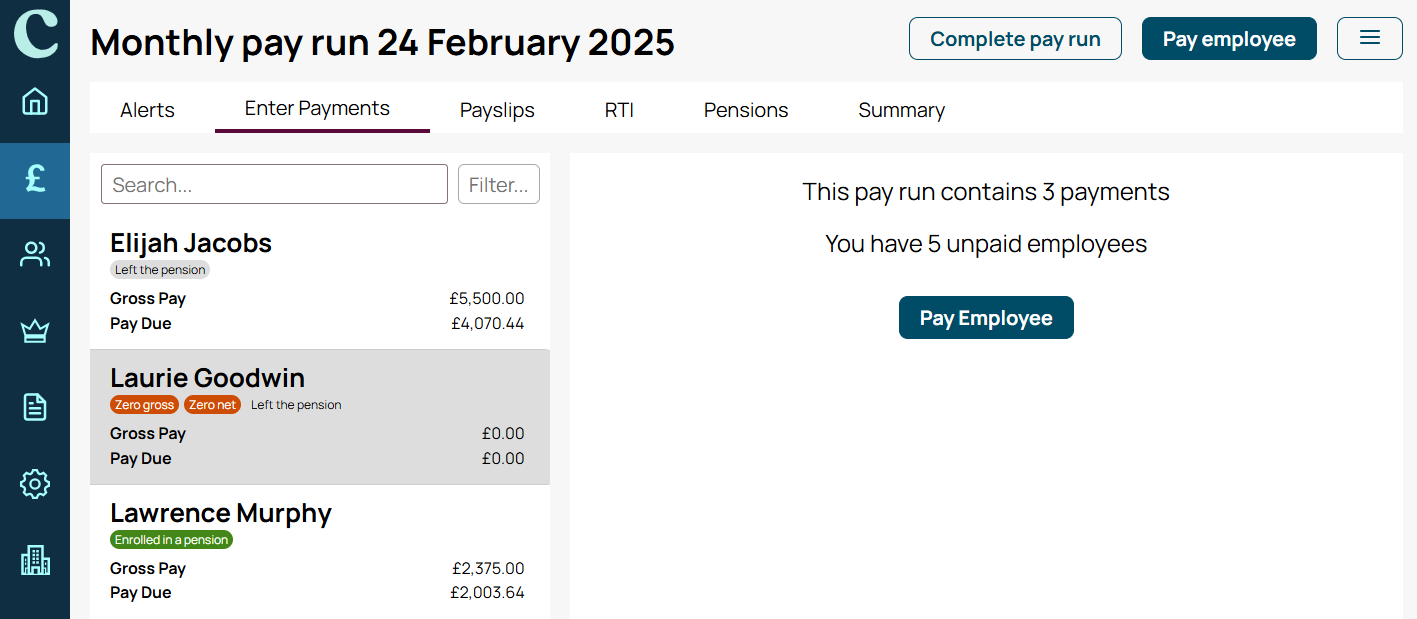This screenshot has height=619, width=1417.
Task: Open the Filter dropdown
Action: pyautogui.click(x=499, y=184)
